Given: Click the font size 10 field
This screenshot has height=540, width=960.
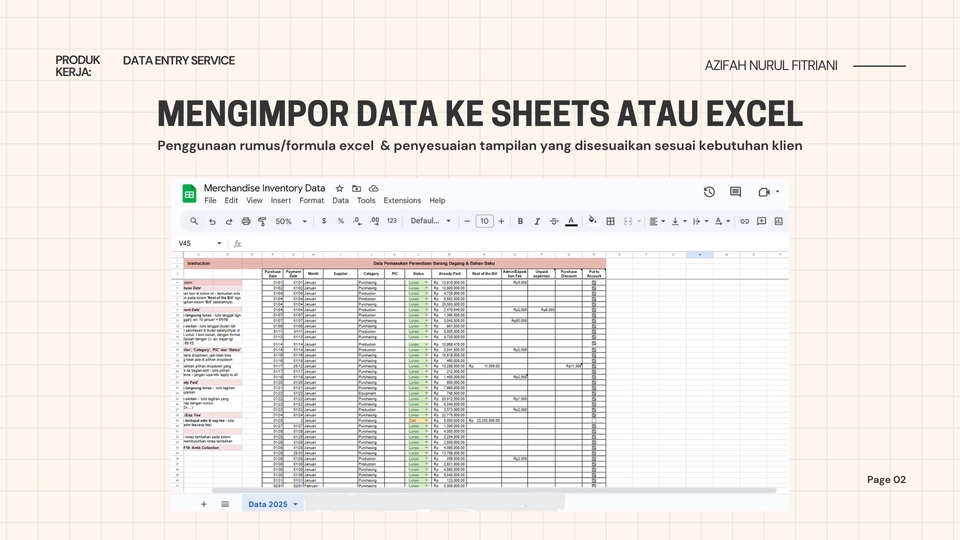Looking at the screenshot, I should 484,221.
